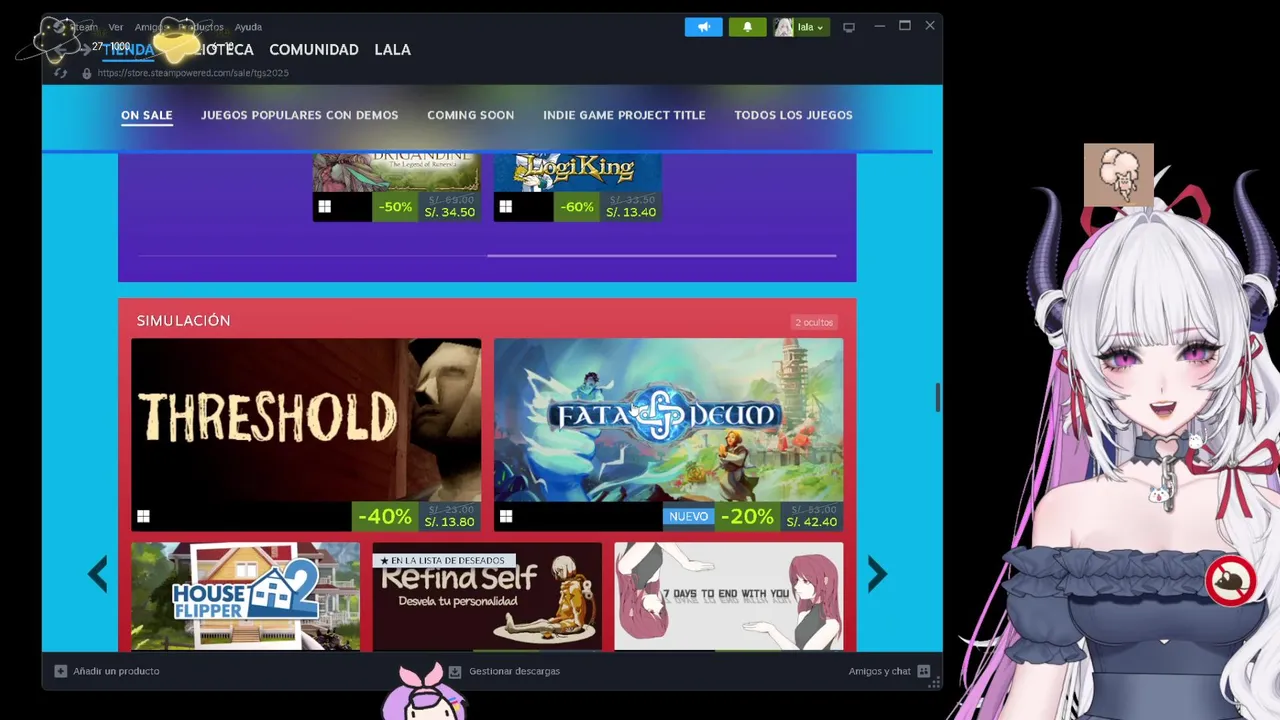Open 'Gestionar descargas' link
1280x720 pixels.
pyautogui.click(x=514, y=671)
